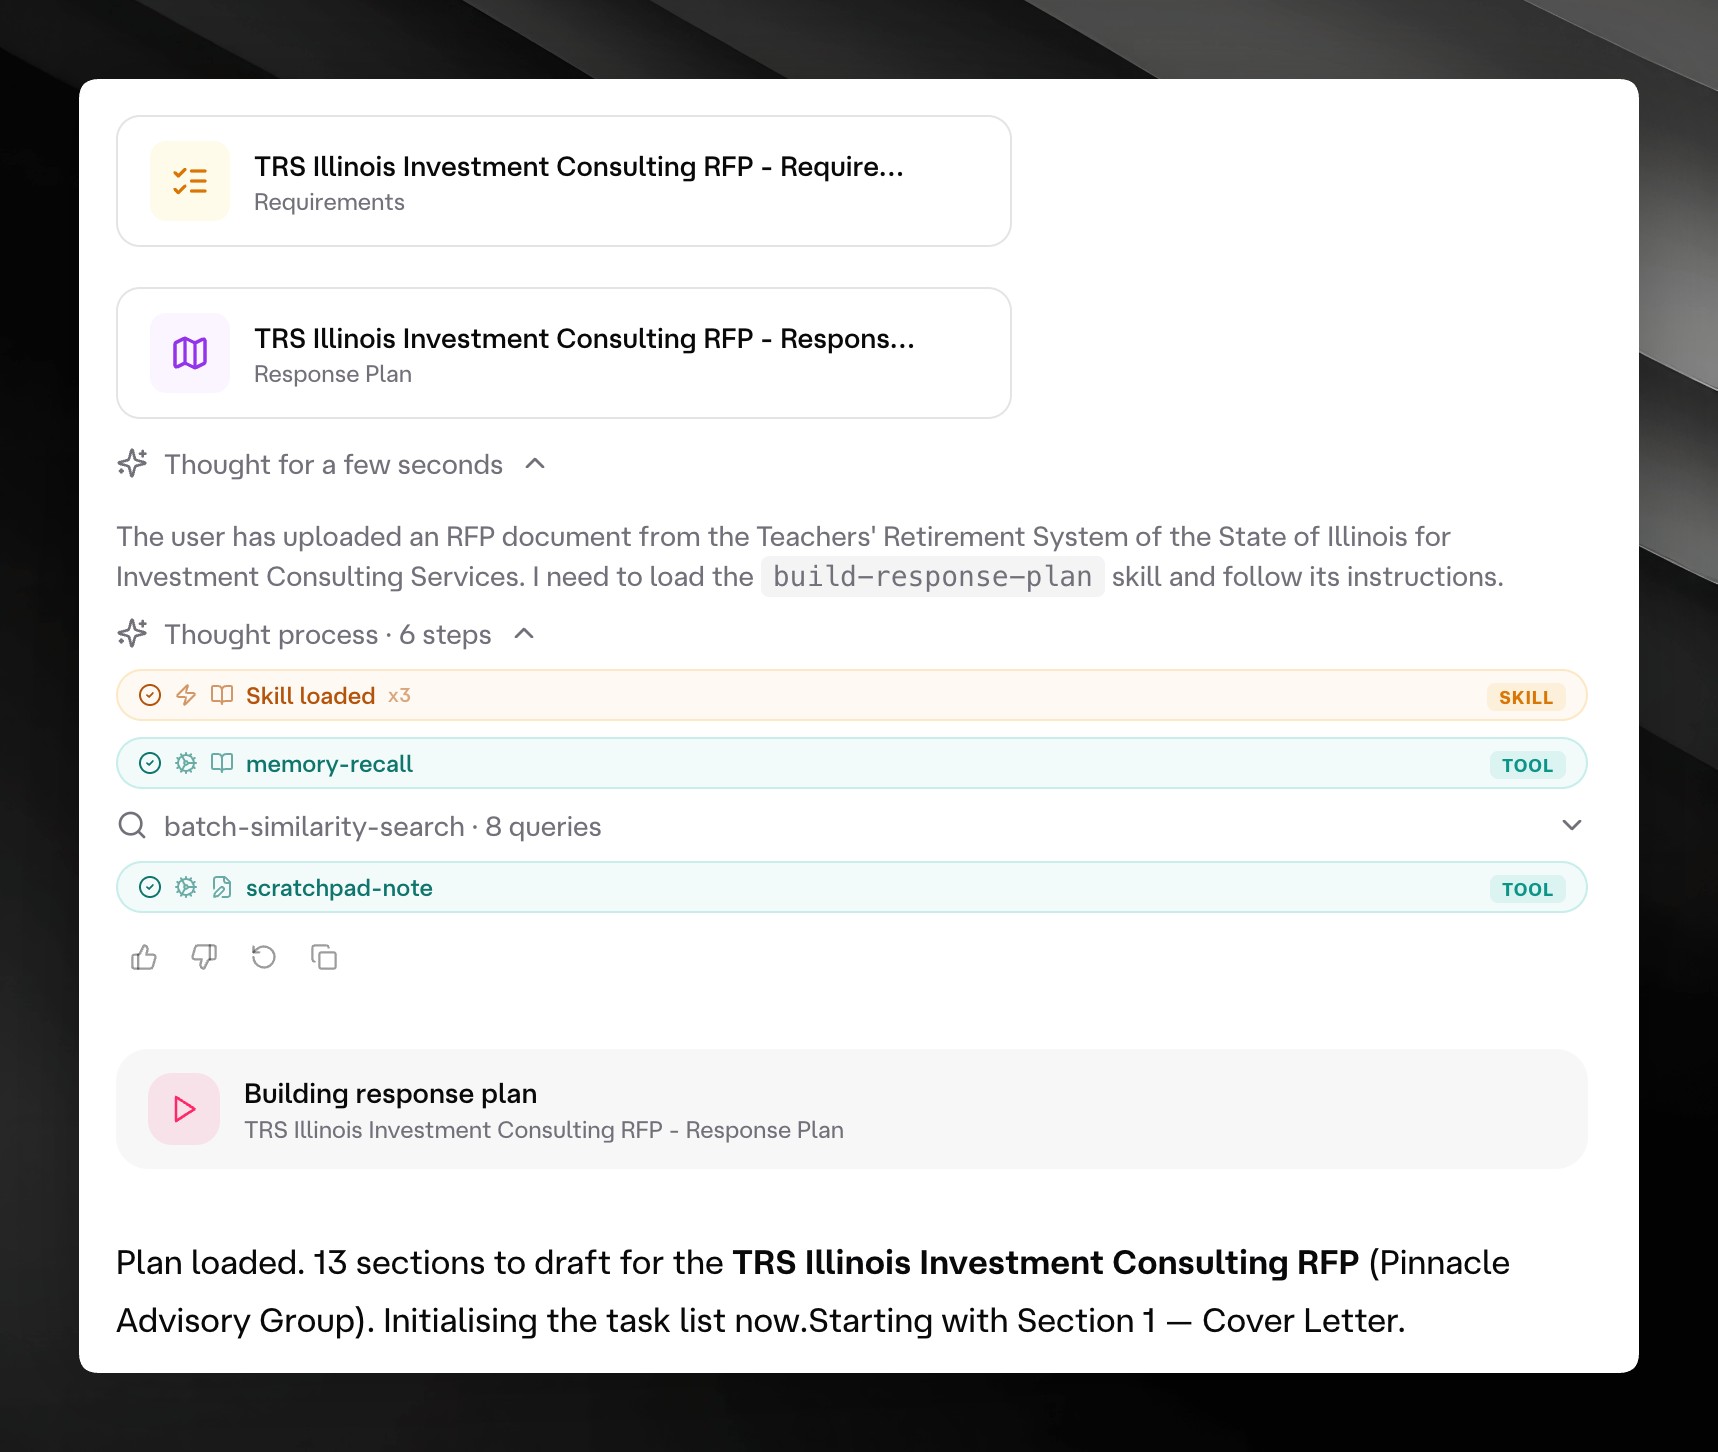Open the TRS Illinois Response Plan card
The height and width of the screenshot is (1452, 1718).
(564, 353)
